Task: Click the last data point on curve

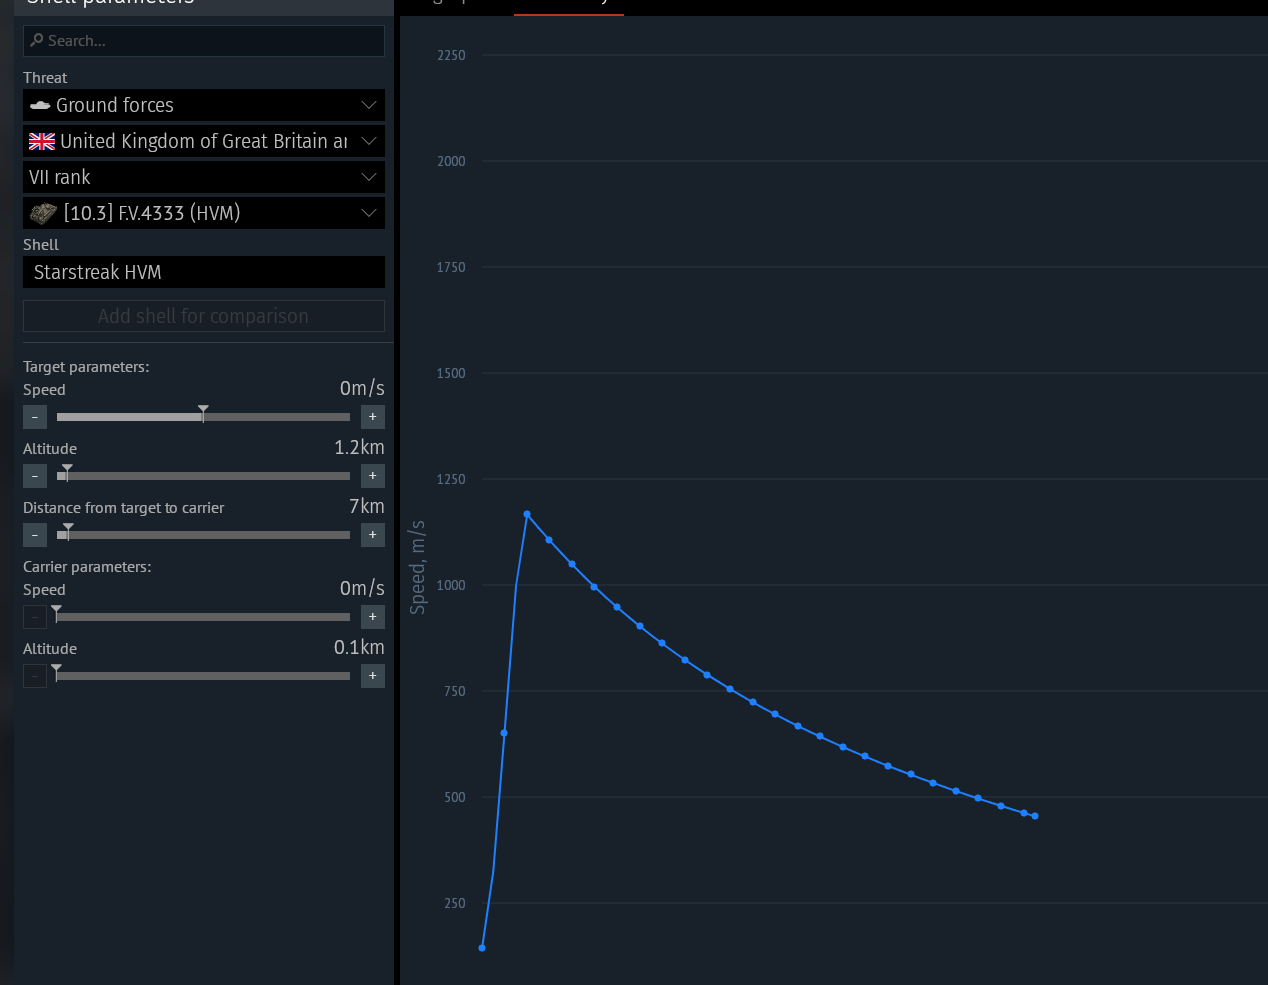Action: click(1035, 816)
